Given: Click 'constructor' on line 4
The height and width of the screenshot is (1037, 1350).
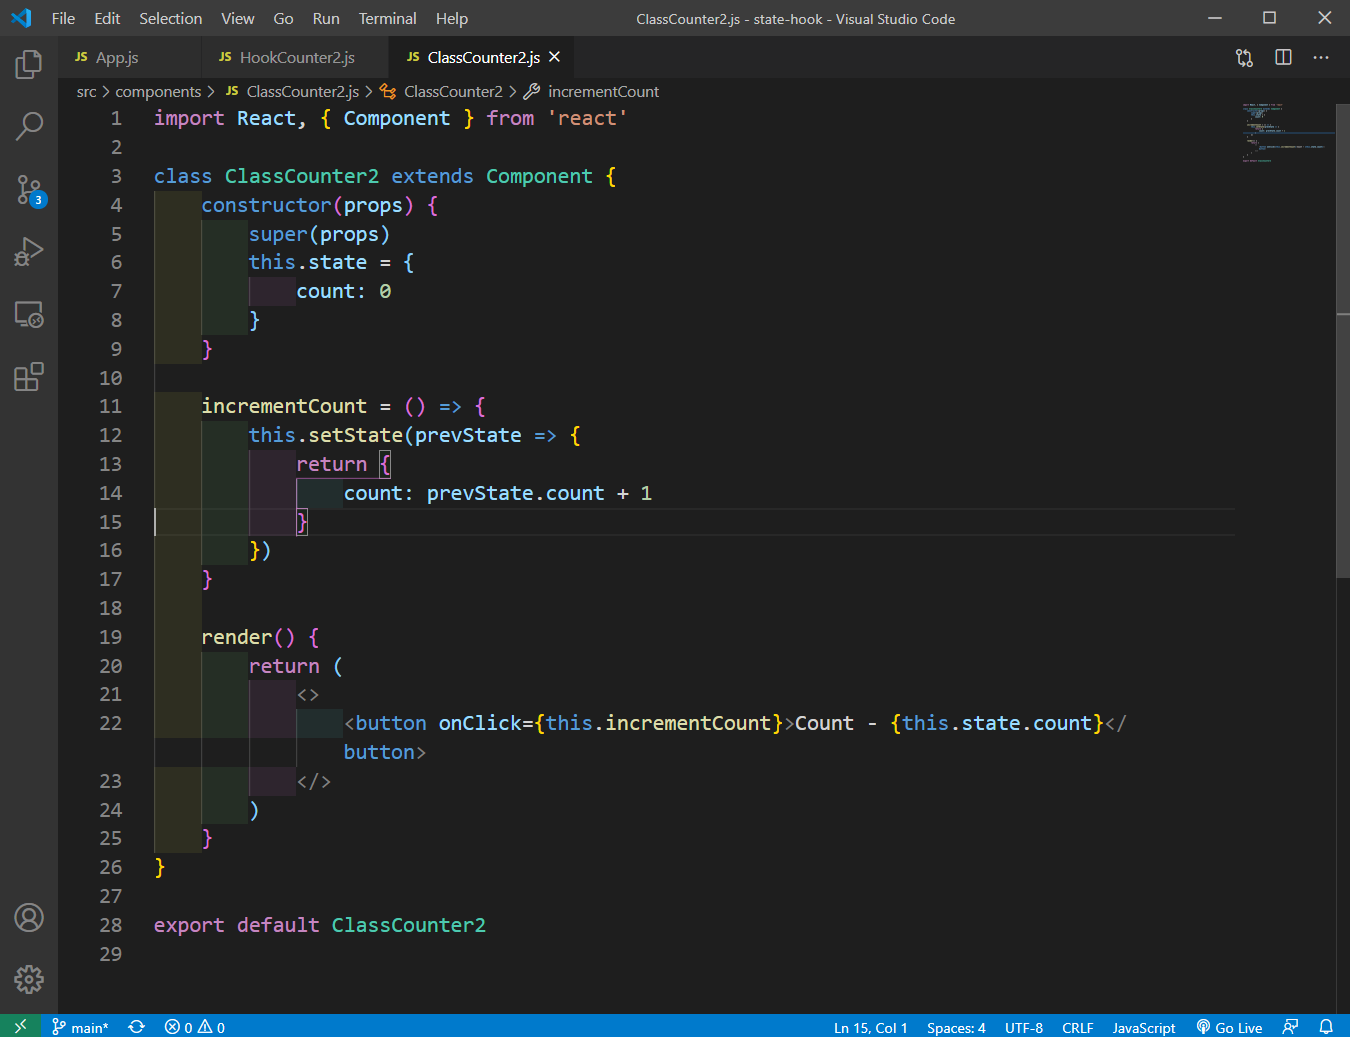Looking at the screenshot, I should (266, 205).
